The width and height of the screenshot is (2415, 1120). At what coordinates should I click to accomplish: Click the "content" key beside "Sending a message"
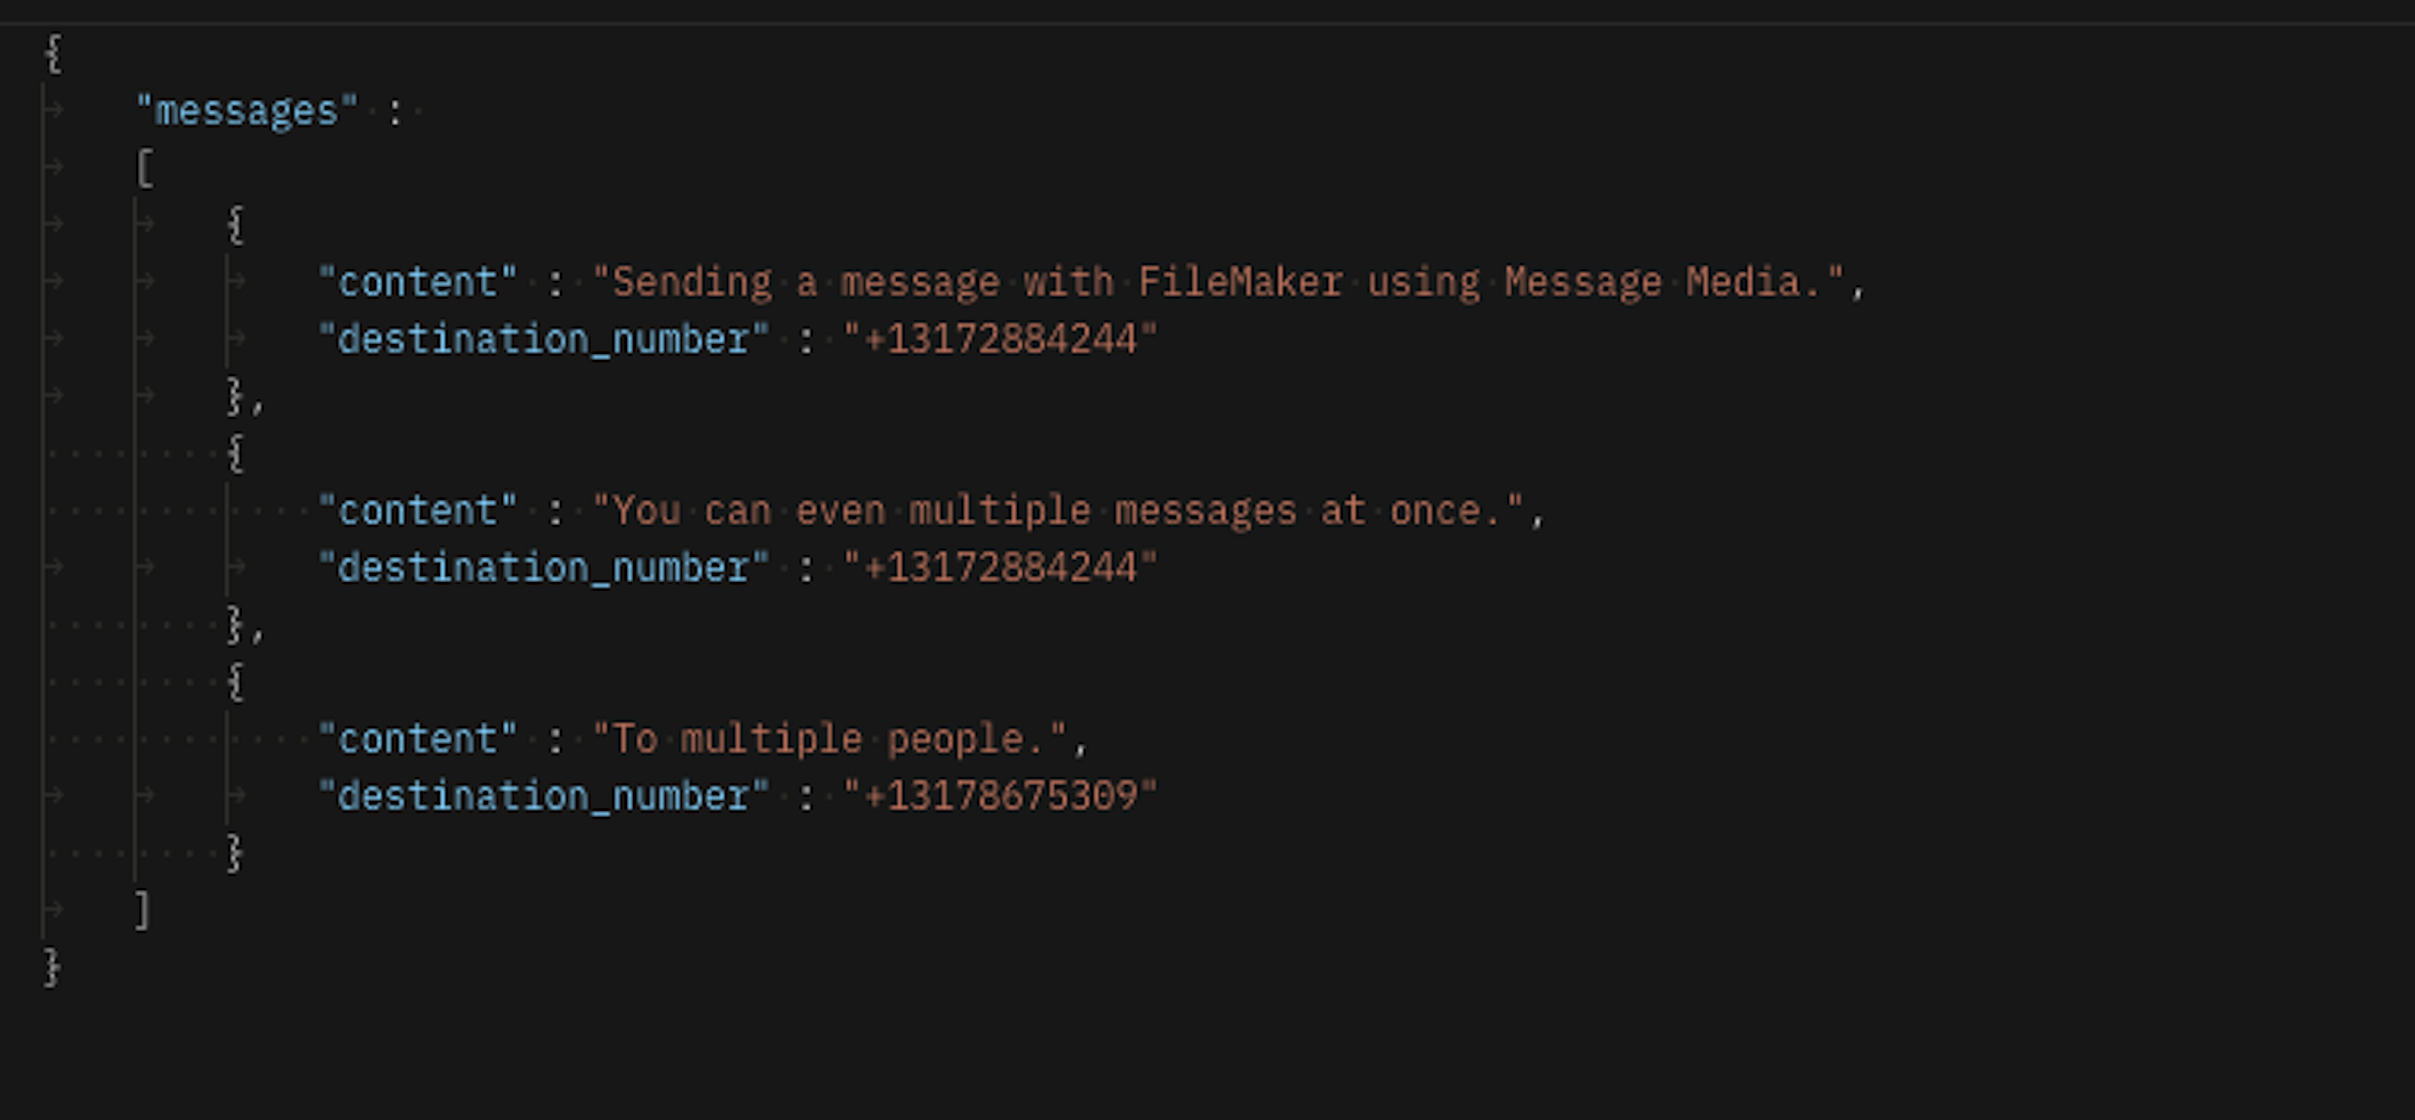[x=418, y=282]
